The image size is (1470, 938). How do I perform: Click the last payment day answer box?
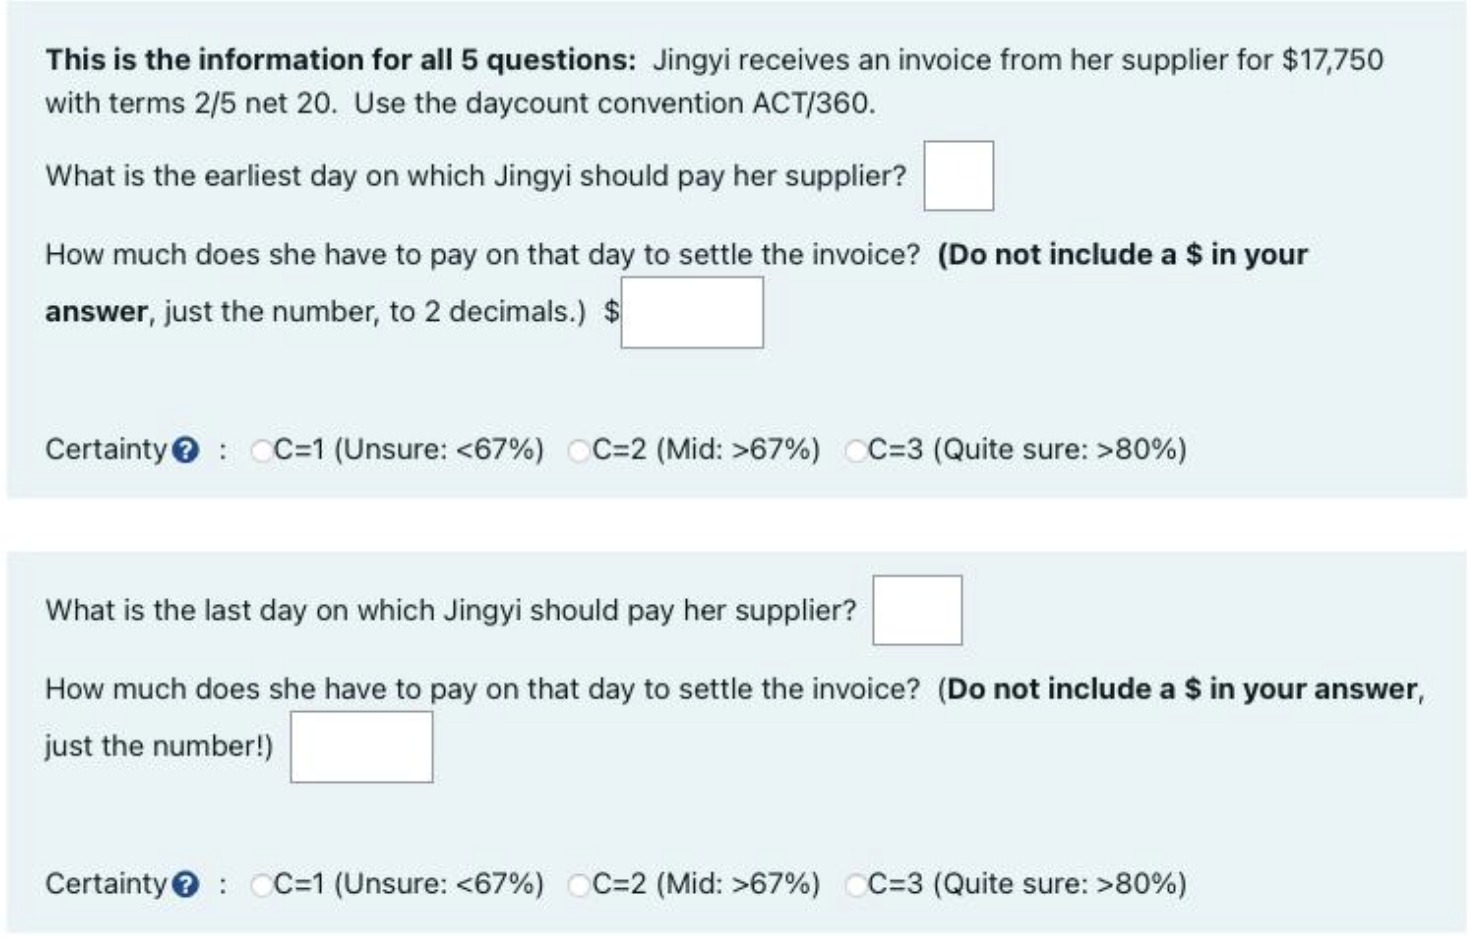tap(918, 608)
